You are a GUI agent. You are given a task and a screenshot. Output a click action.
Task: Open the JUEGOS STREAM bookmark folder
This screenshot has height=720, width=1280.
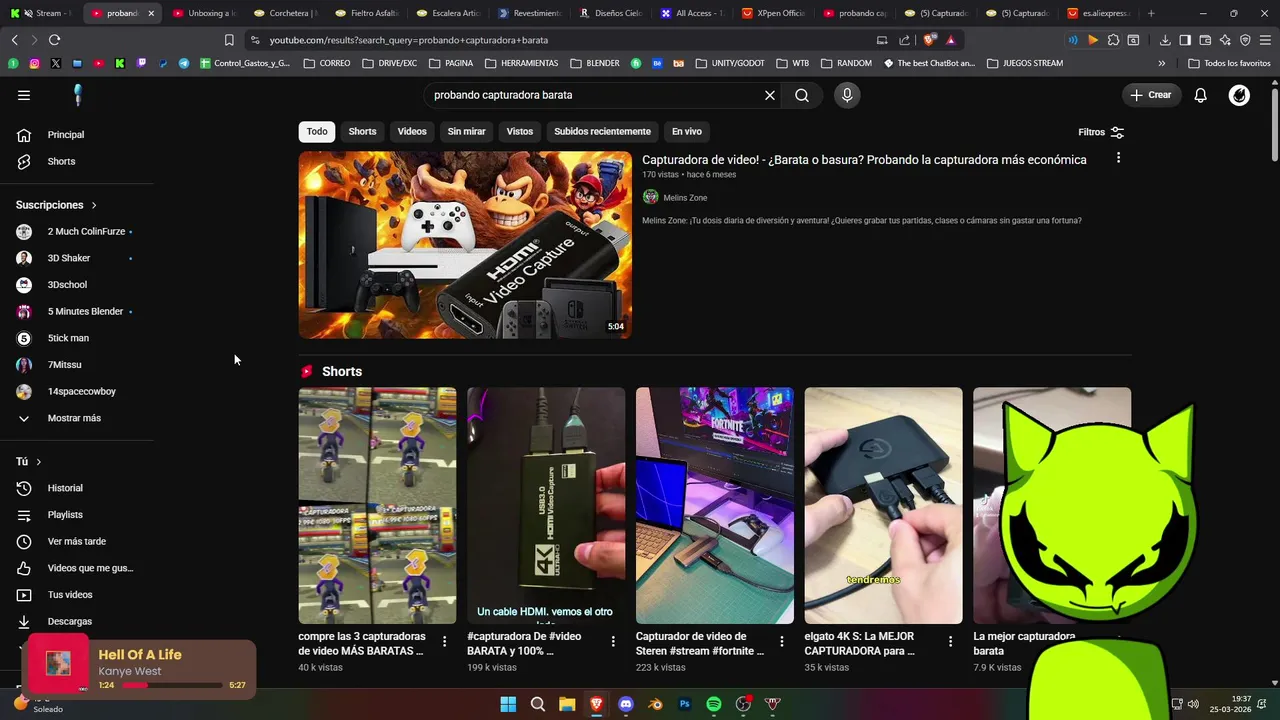coord(1024,63)
